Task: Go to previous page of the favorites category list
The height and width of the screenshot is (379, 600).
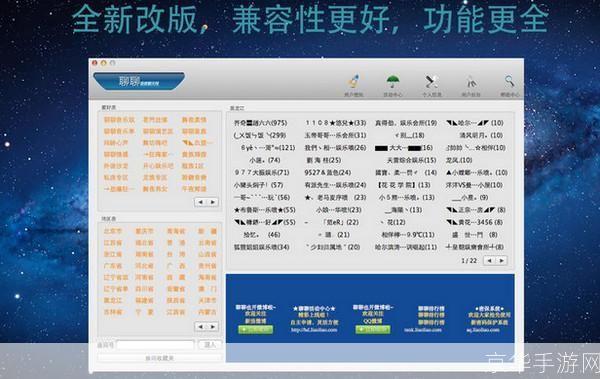Action: (201, 202)
